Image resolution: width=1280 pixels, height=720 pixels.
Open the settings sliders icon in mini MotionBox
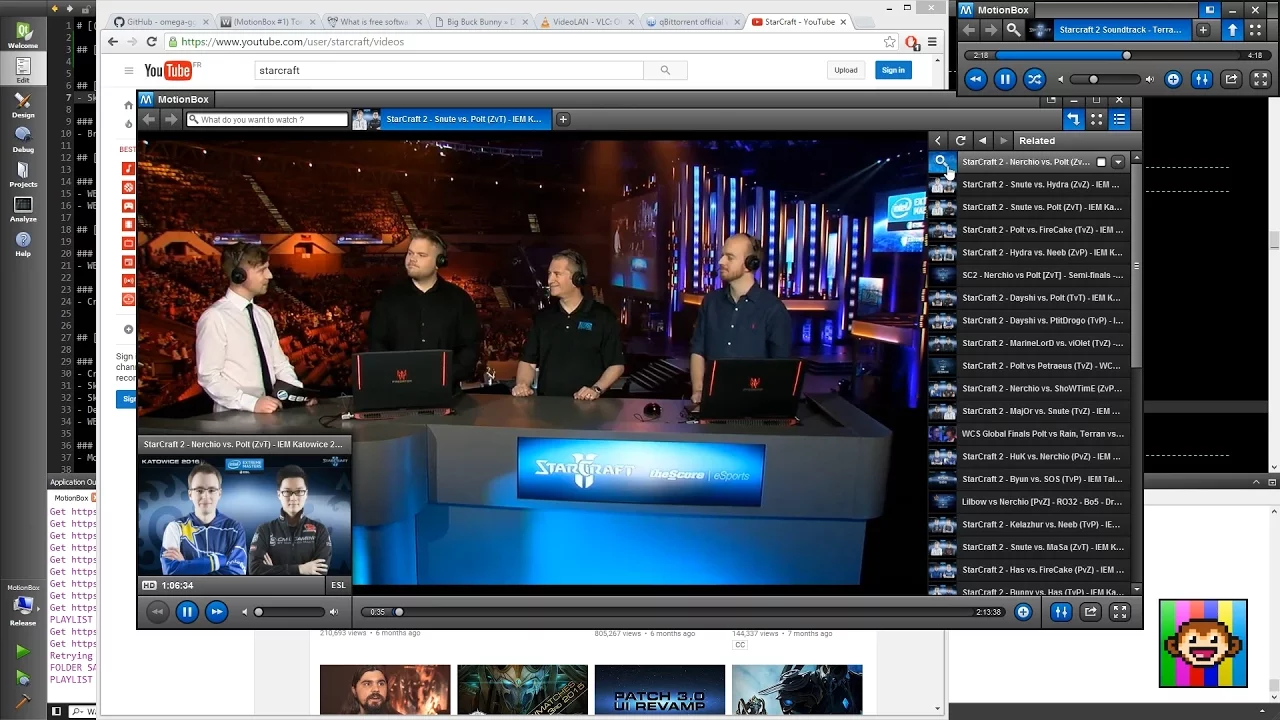pyautogui.click(x=1202, y=79)
